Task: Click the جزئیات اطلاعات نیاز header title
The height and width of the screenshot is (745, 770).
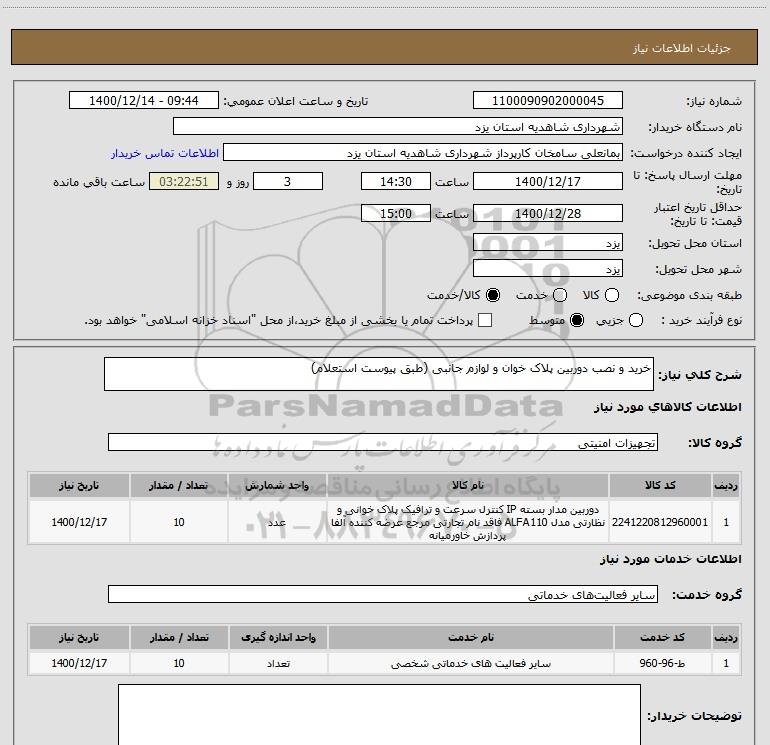Action: click(682, 48)
